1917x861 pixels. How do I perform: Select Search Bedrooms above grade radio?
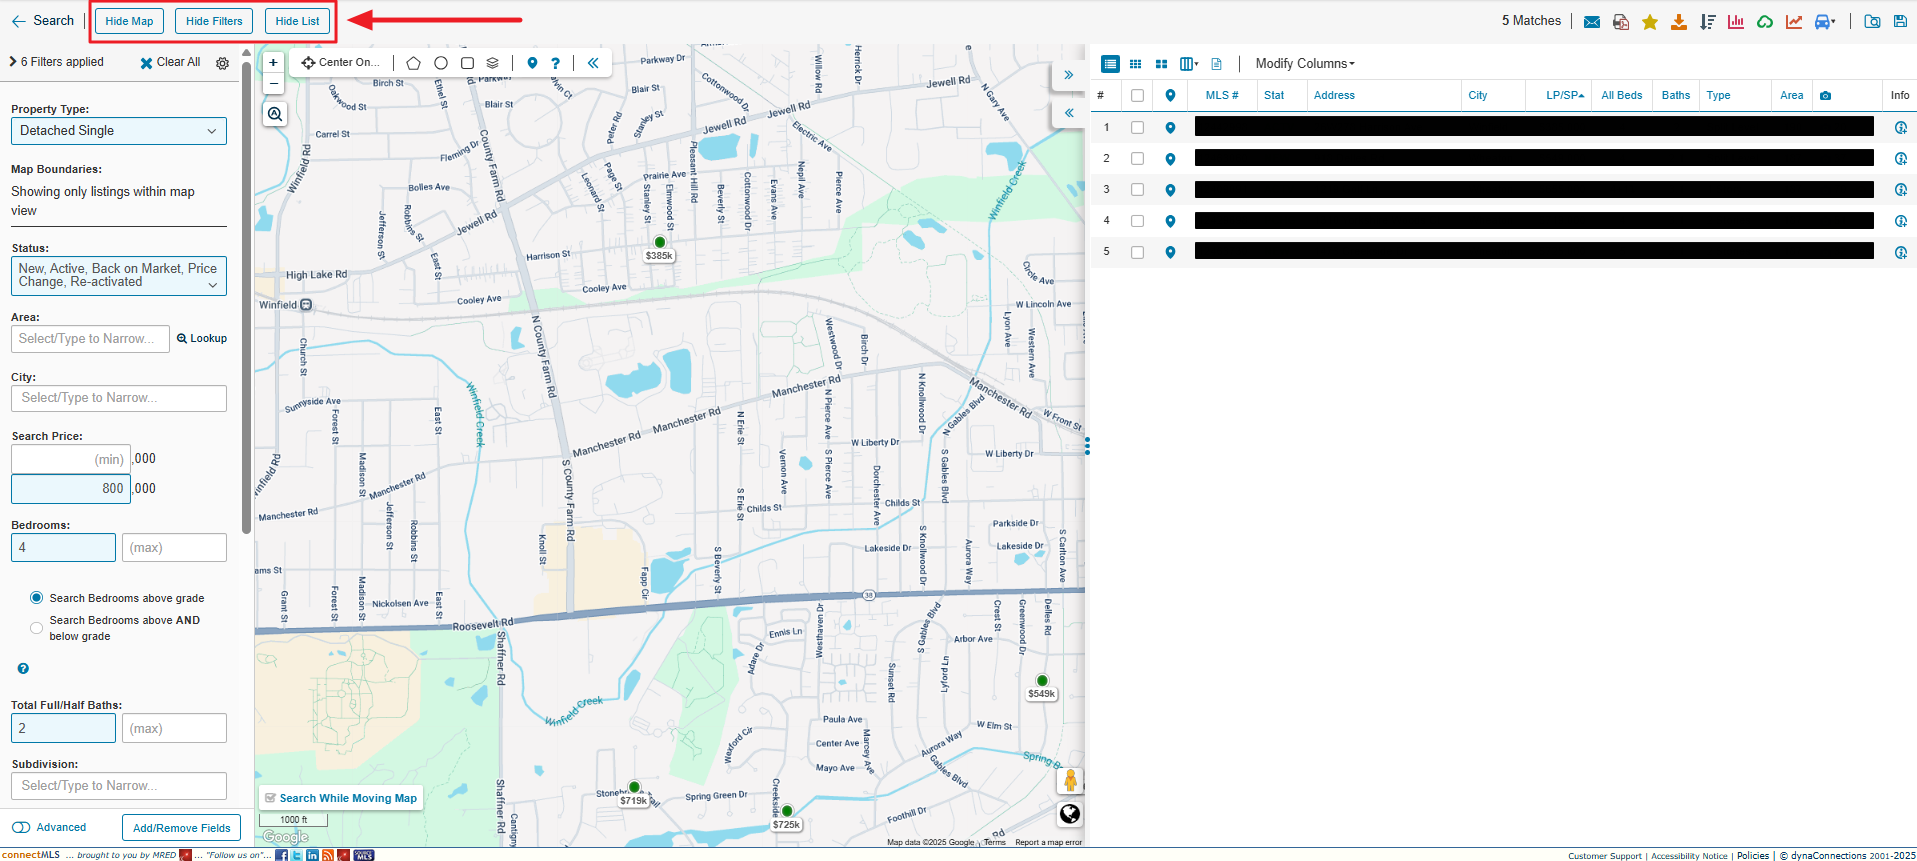[37, 598]
